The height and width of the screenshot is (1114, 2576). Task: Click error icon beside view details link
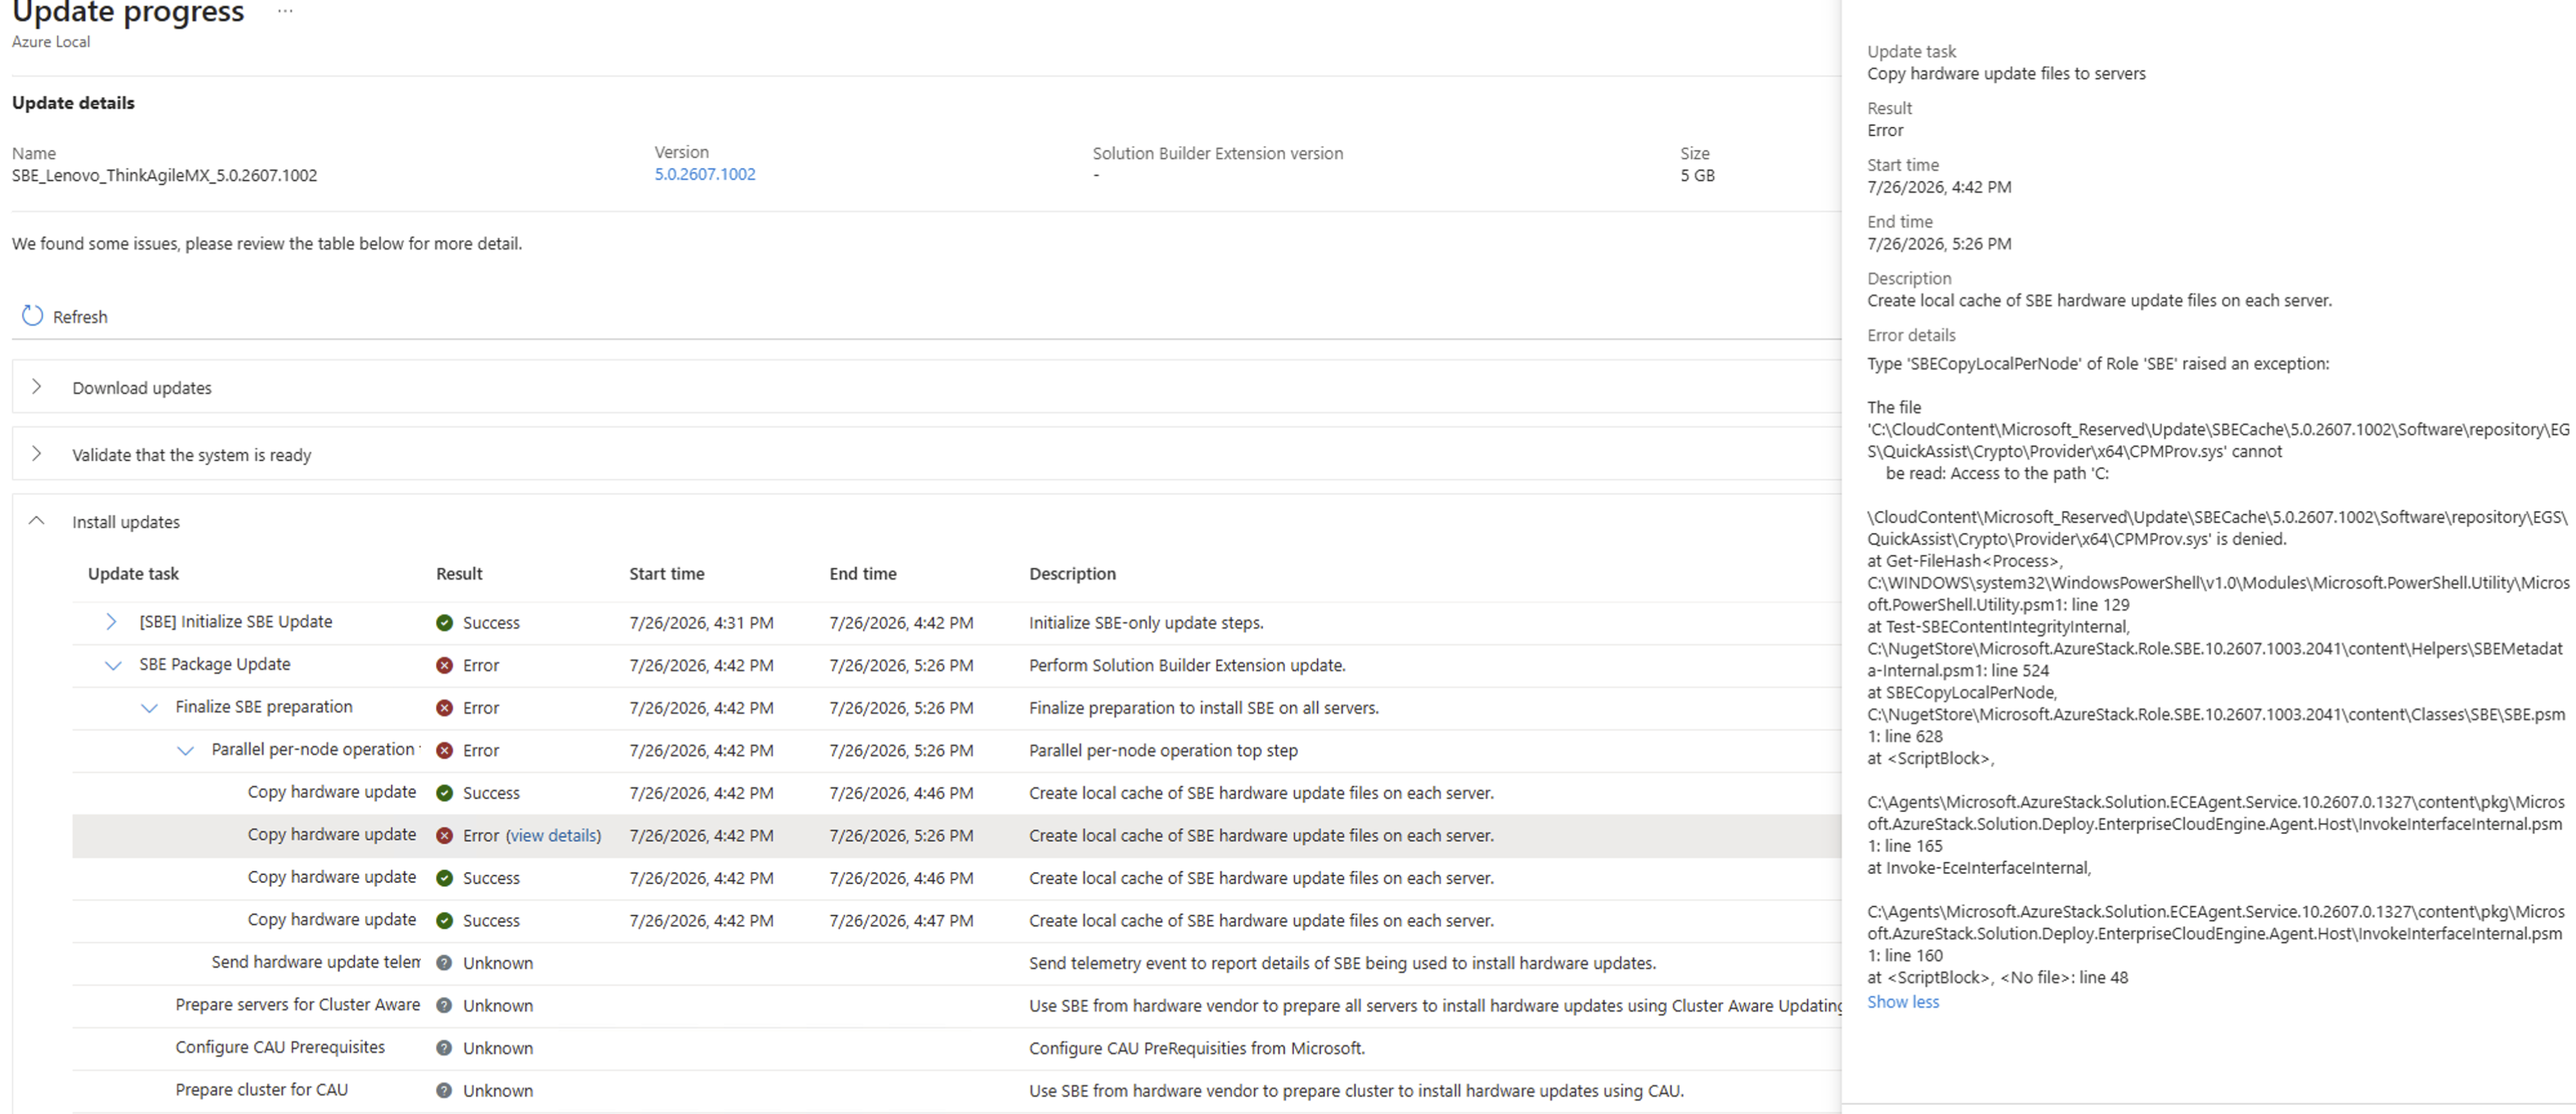pos(444,835)
